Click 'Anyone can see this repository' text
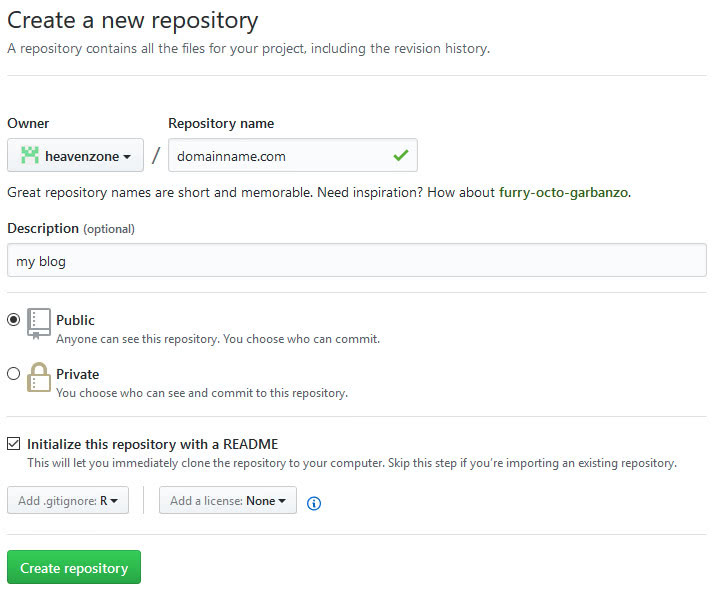This screenshot has width=715, height=590. pyautogui.click(x=218, y=339)
